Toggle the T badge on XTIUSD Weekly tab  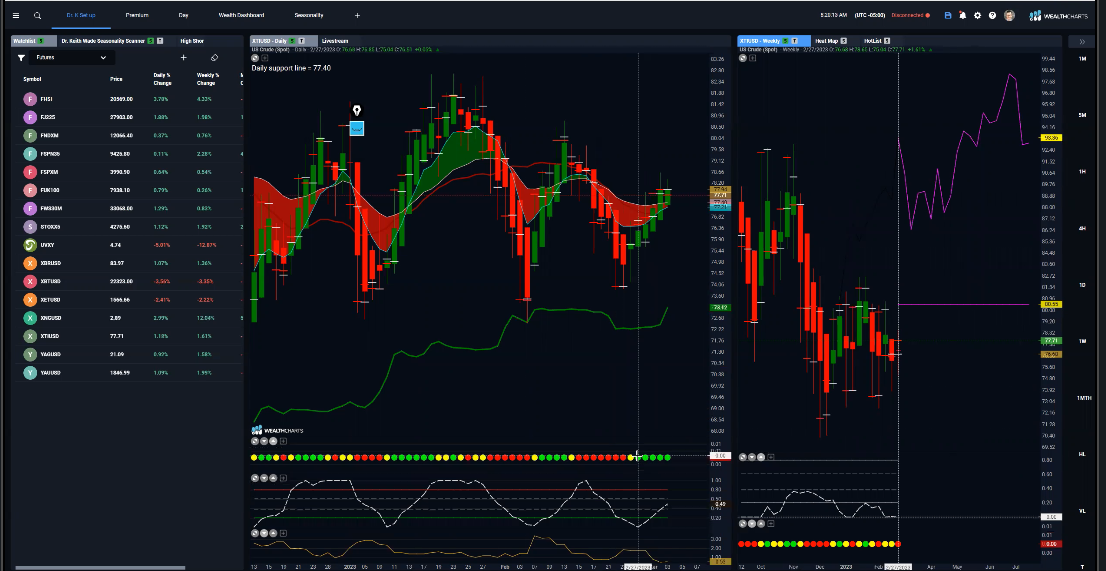(x=796, y=41)
